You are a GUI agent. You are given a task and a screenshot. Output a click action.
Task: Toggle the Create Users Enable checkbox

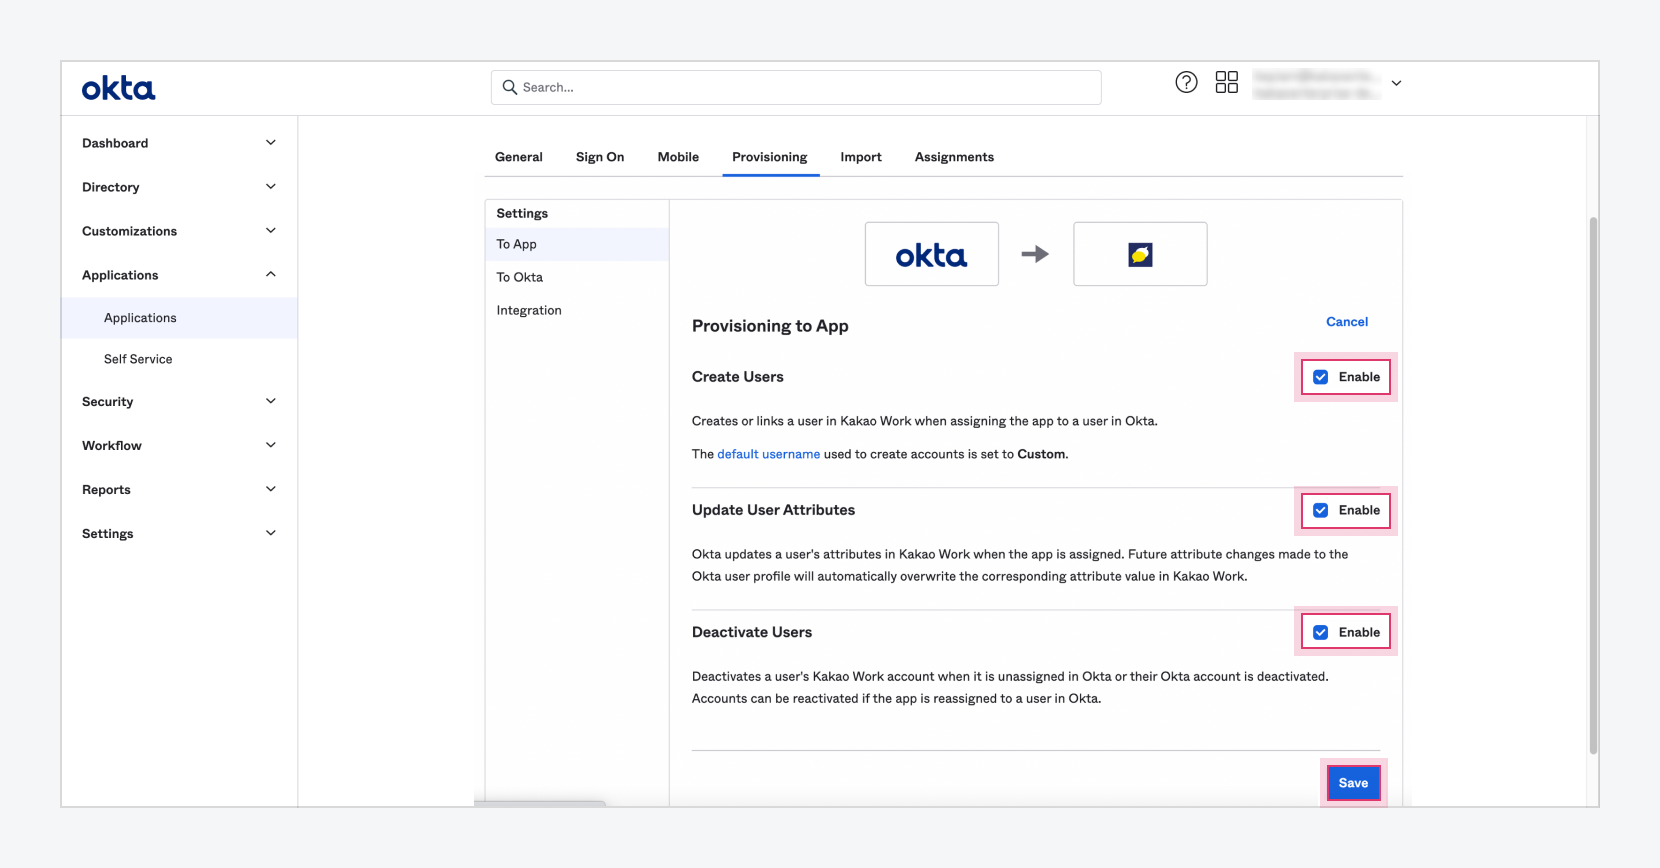1321,377
